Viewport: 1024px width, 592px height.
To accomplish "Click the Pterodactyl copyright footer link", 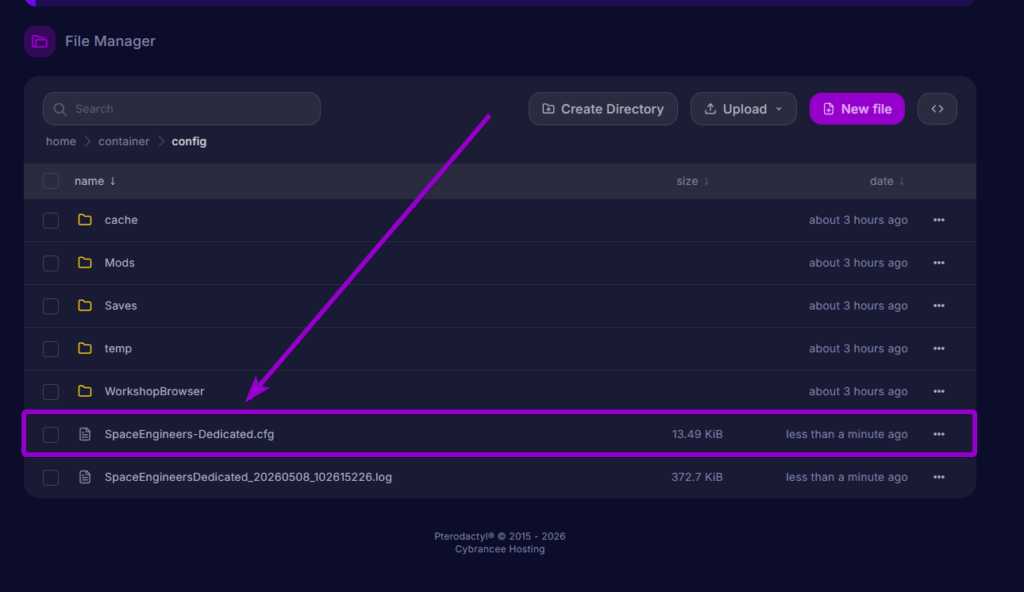I will click(500, 536).
